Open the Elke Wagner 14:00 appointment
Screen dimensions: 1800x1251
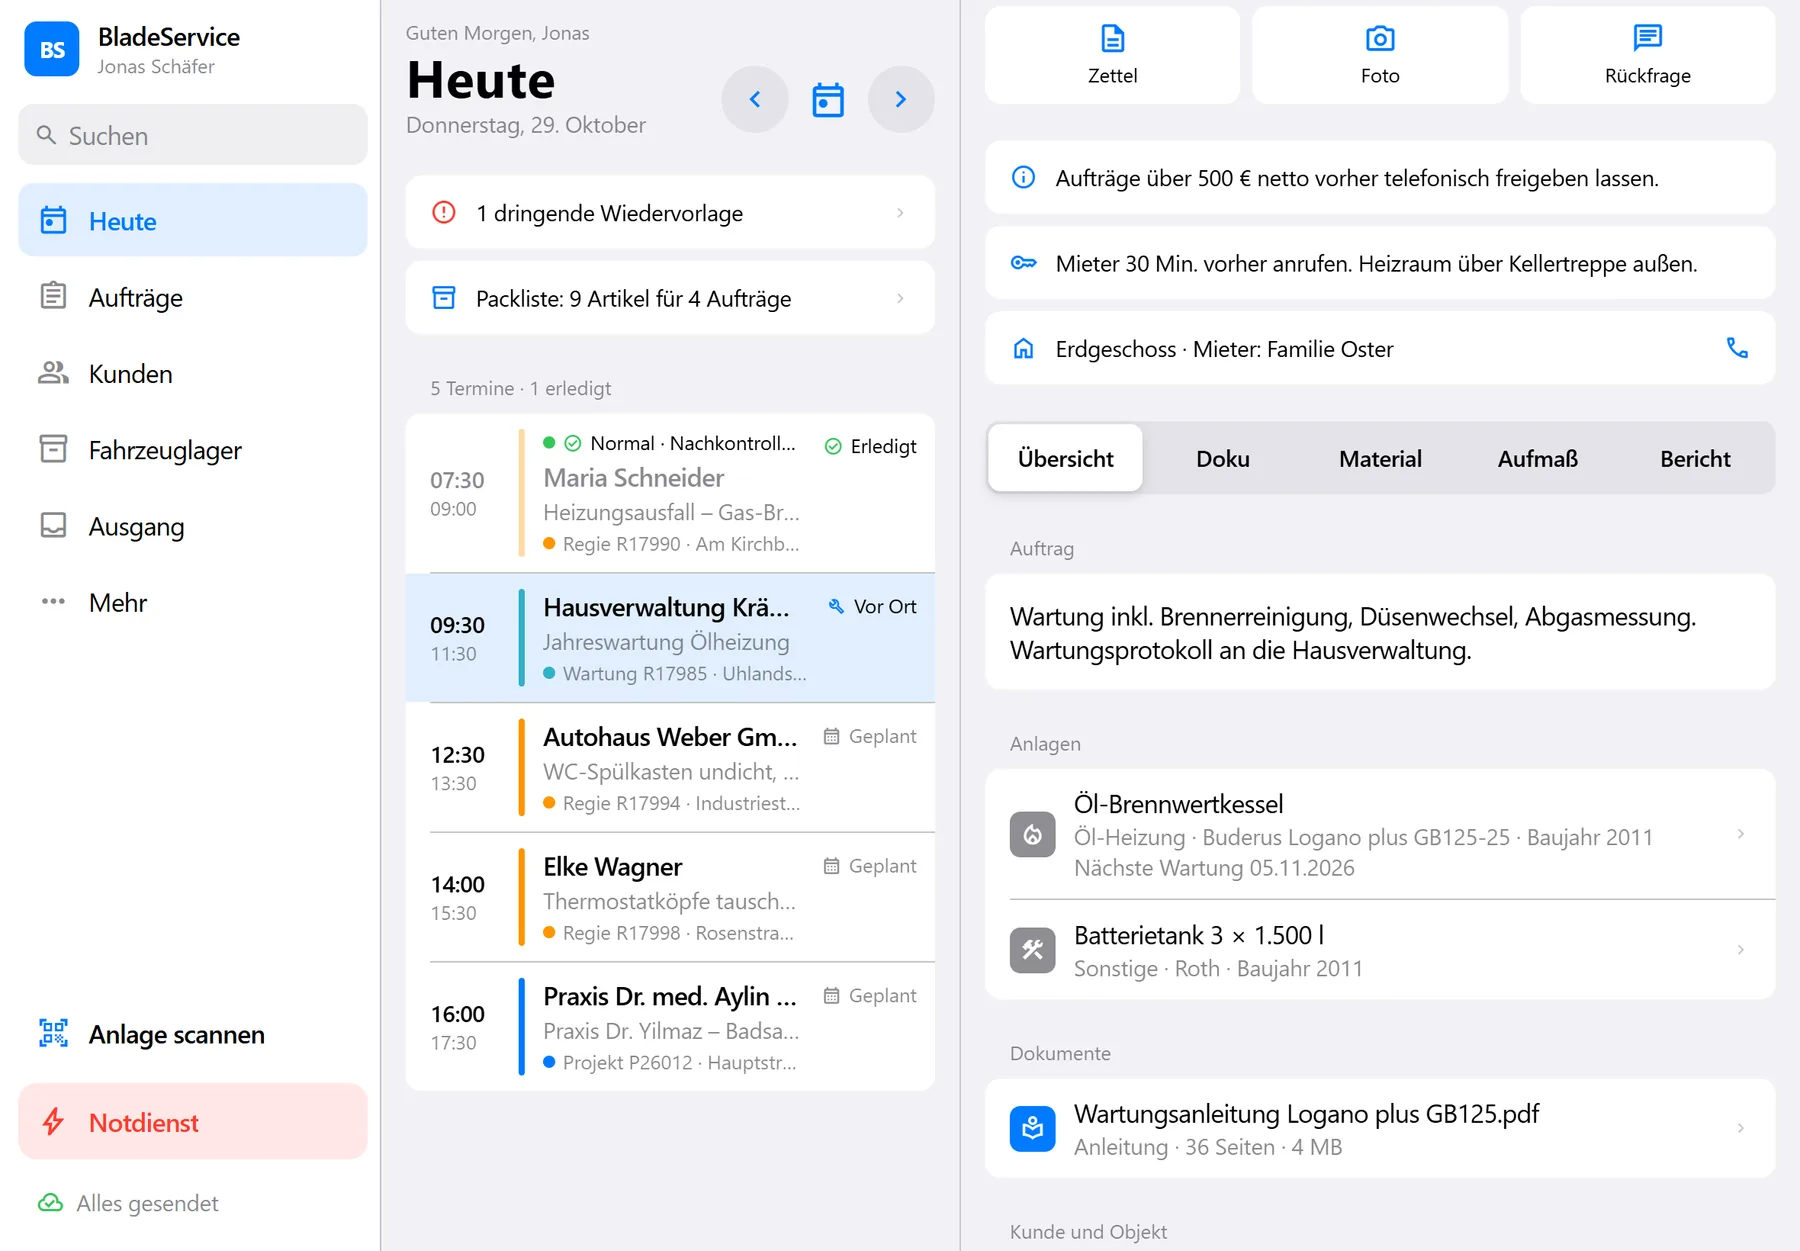click(670, 897)
